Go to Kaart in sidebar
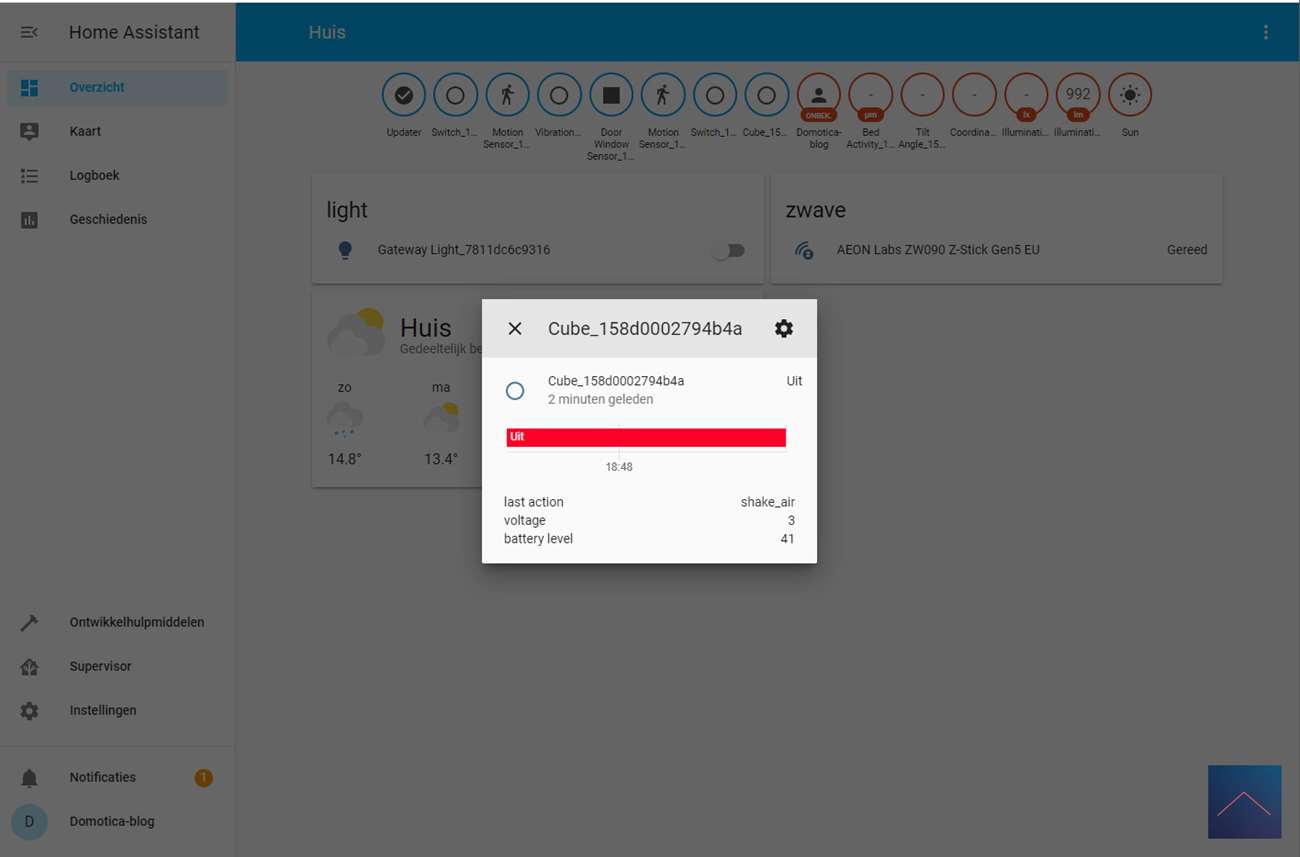The width and height of the screenshot is (1300, 857). click(85, 131)
